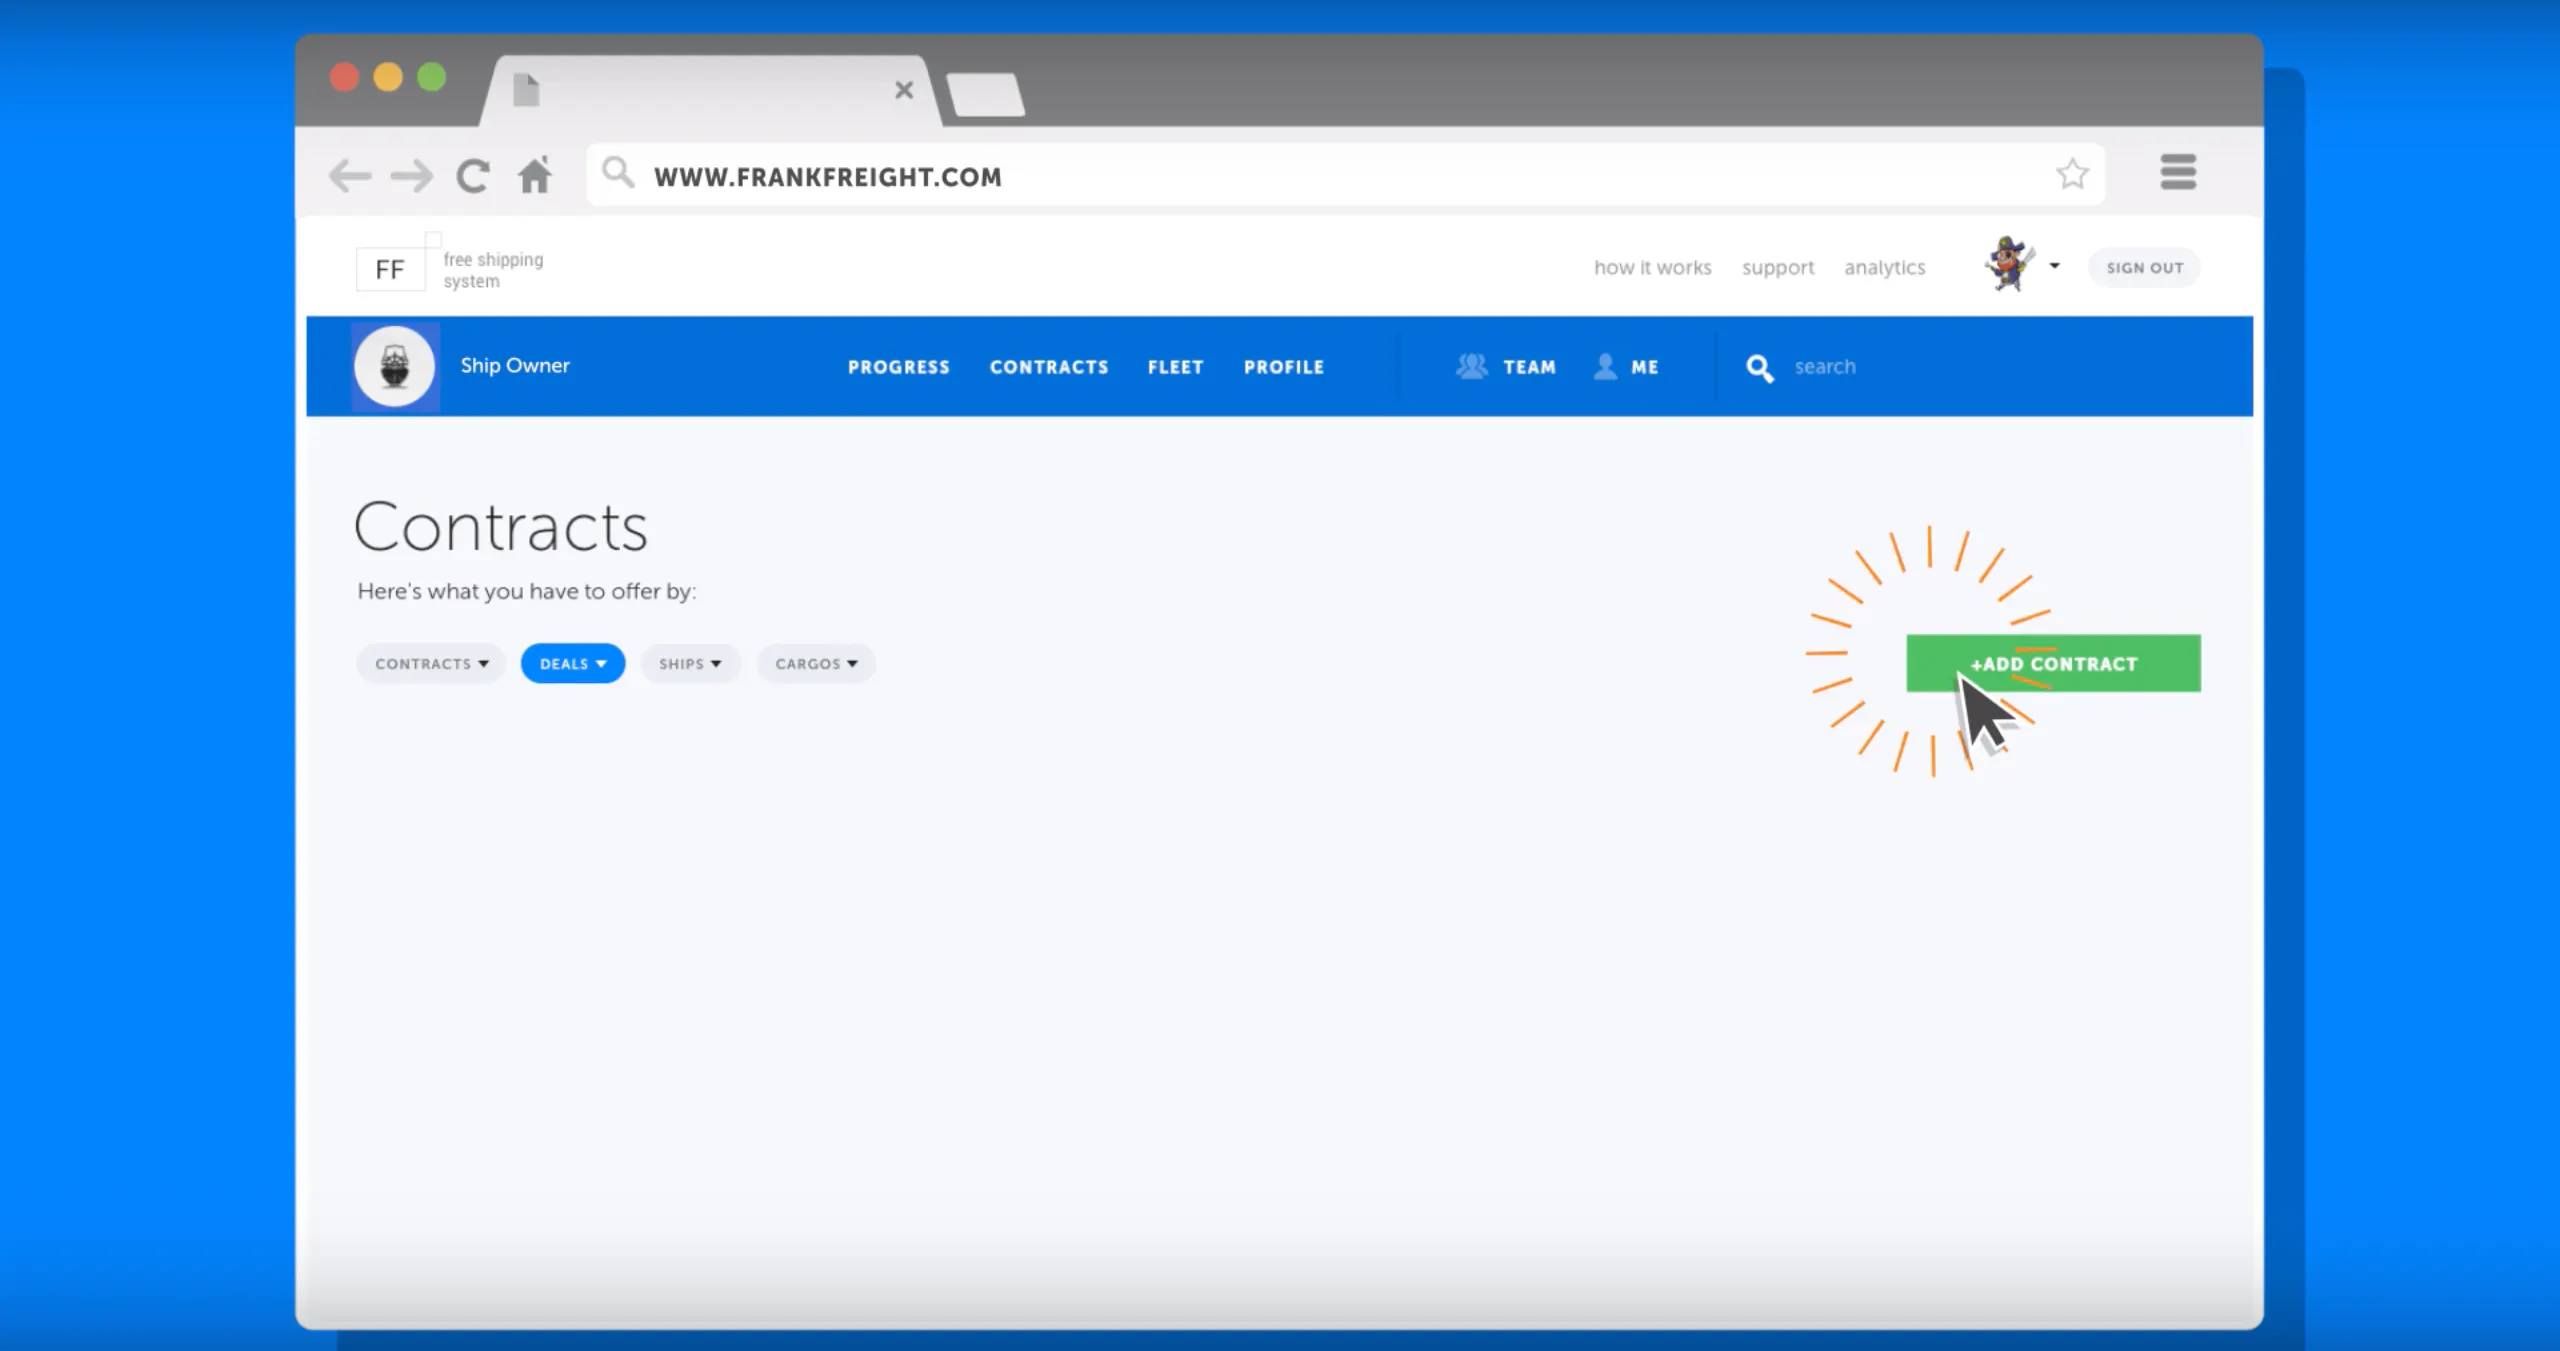2560x1351 pixels.
Task: Click the magnifier icon in the address bar
Action: click(x=618, y=172)
